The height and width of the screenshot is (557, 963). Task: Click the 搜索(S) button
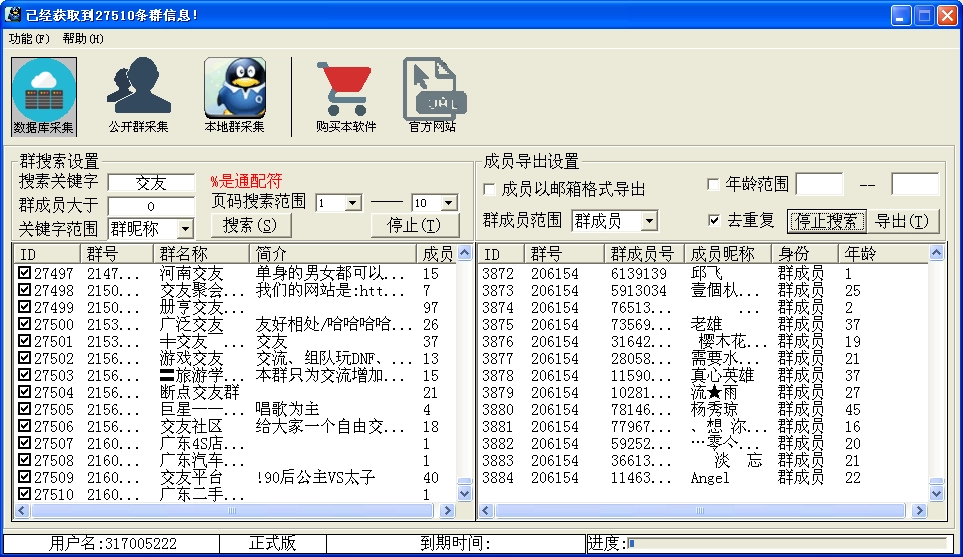tap(251, 225)
